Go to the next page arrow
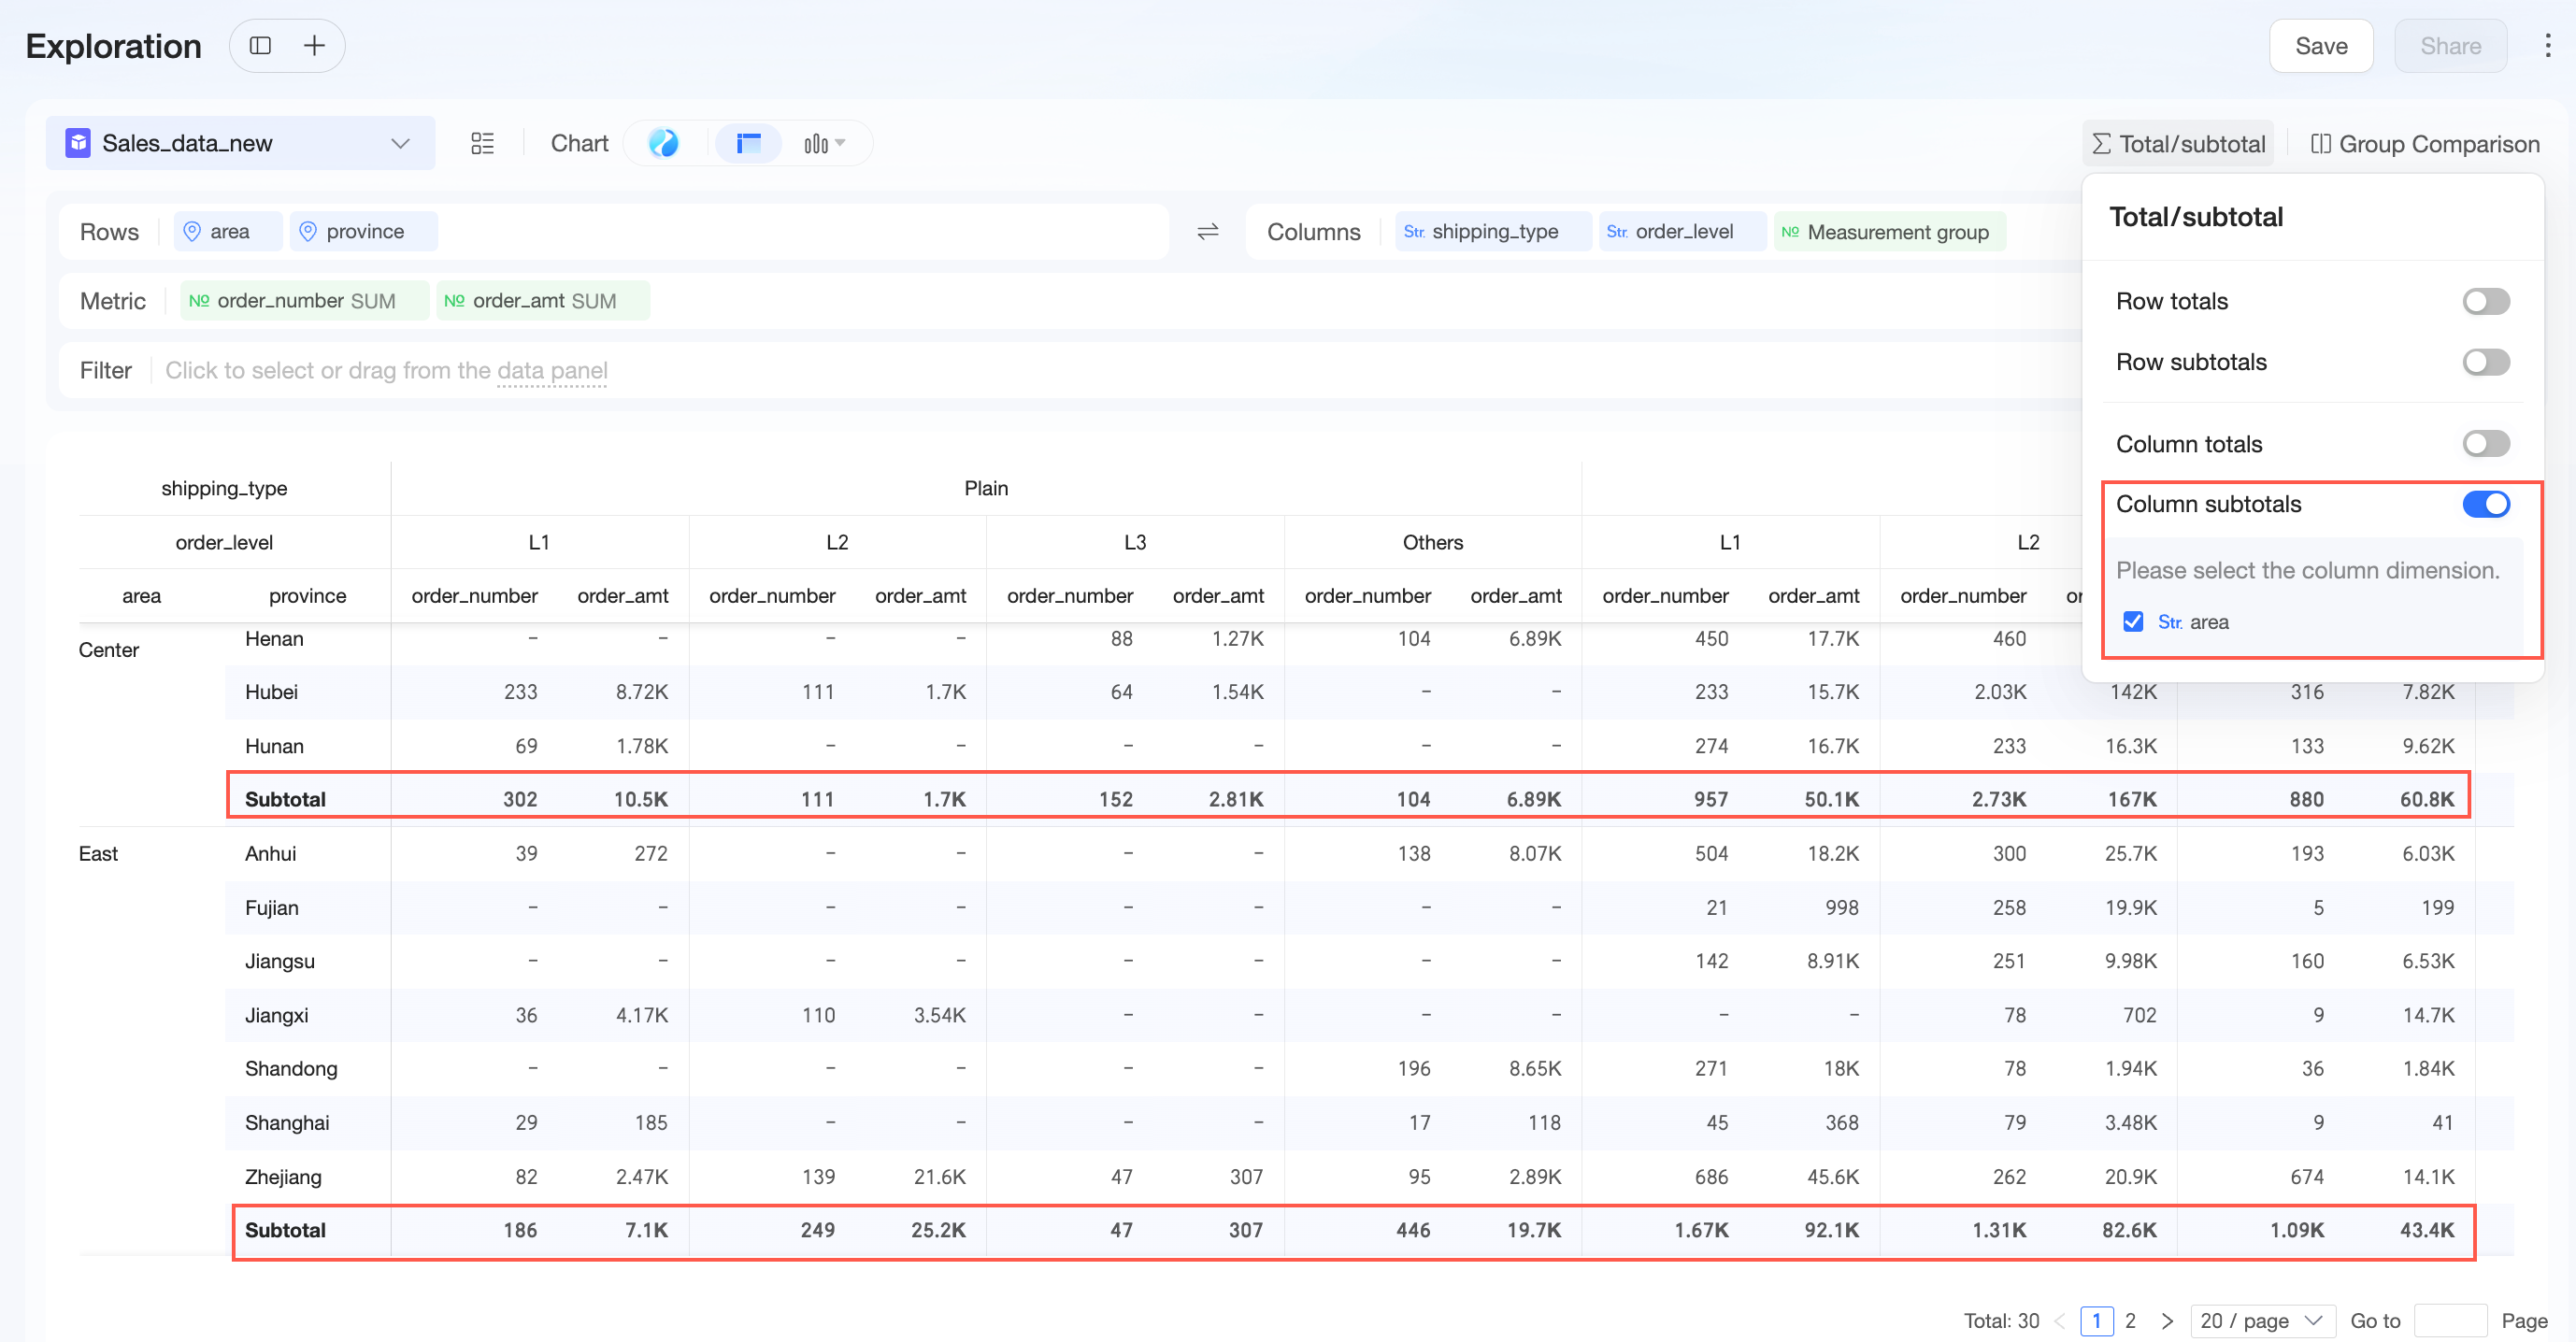 click(2167, 1321)
